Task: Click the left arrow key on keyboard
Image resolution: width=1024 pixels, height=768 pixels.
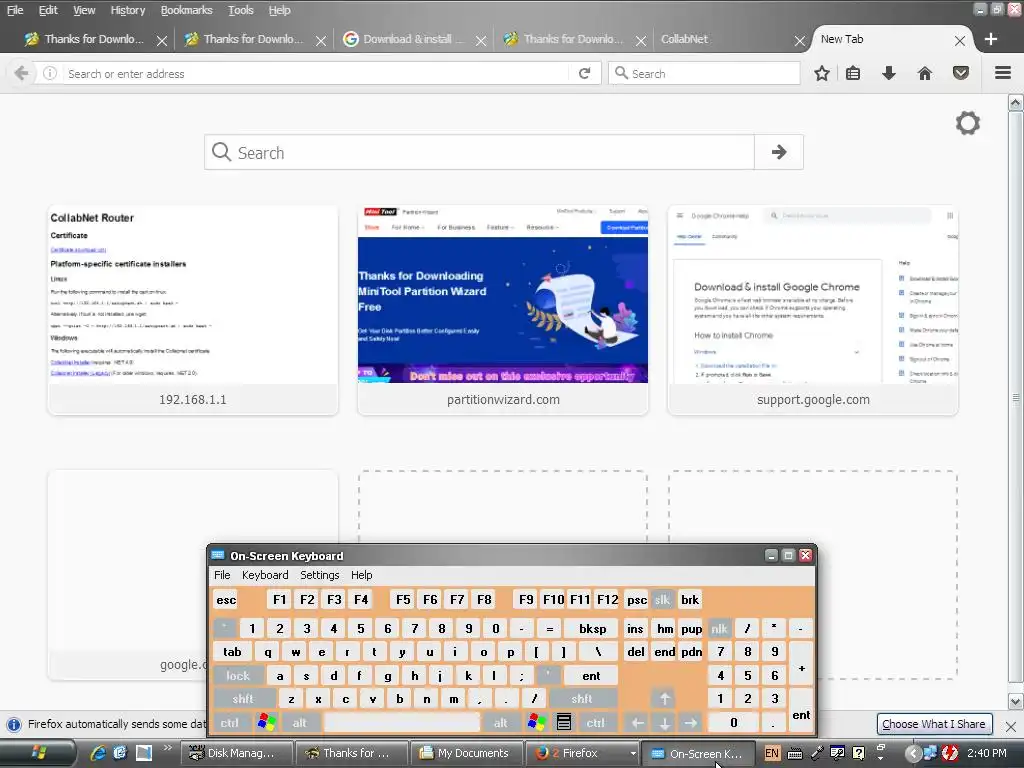Action: [637, 722]
